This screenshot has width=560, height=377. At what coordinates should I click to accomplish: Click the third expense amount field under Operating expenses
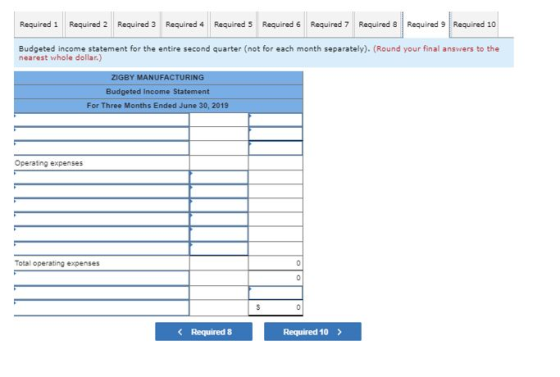tap(219, 205)
